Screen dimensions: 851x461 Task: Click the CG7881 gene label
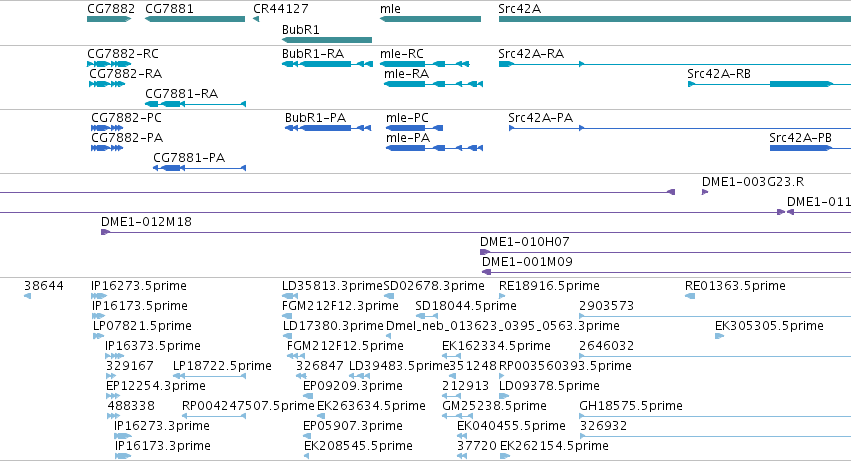[x=169, y=9]
